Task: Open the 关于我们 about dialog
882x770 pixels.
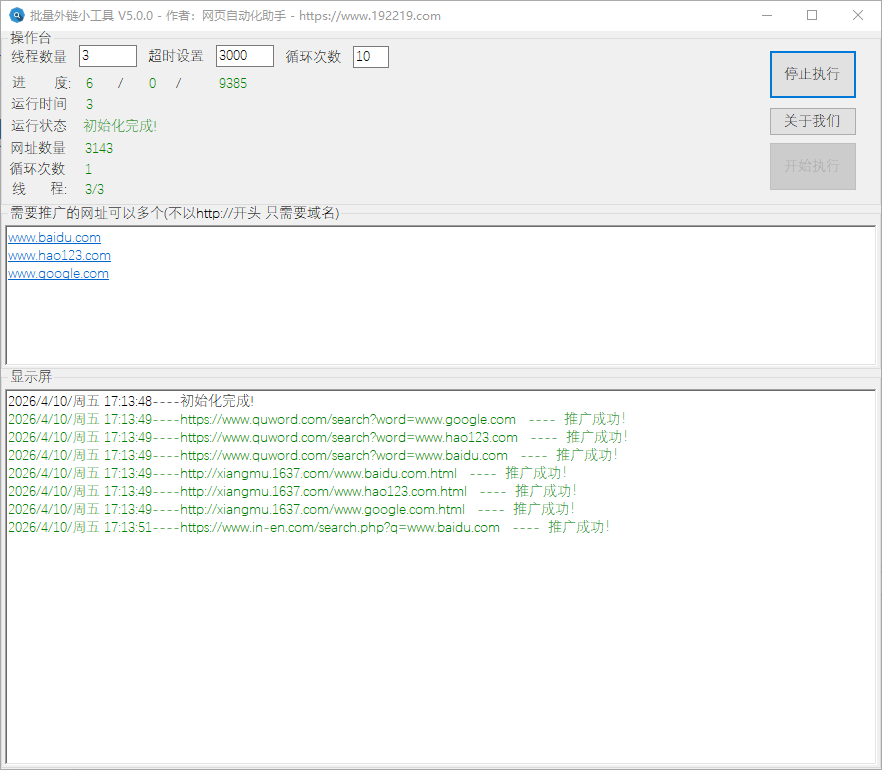Action: pos(812,121)
